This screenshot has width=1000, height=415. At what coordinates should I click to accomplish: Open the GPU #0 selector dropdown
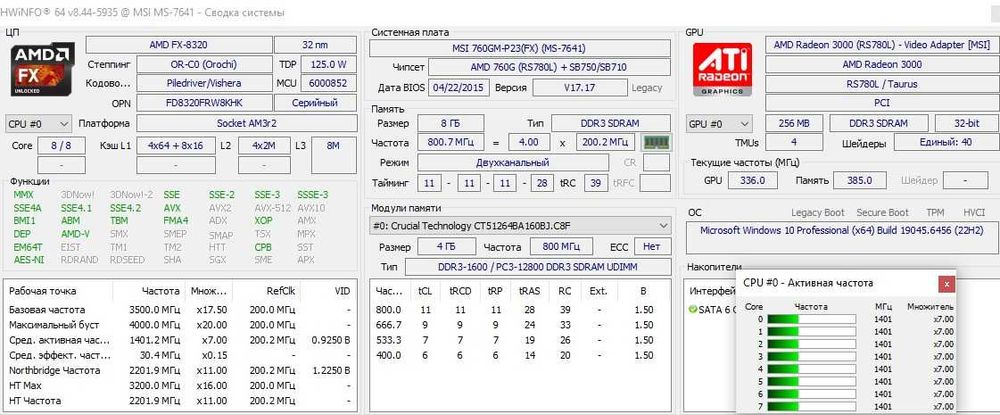pyautogui.click(x=719, y=124)
